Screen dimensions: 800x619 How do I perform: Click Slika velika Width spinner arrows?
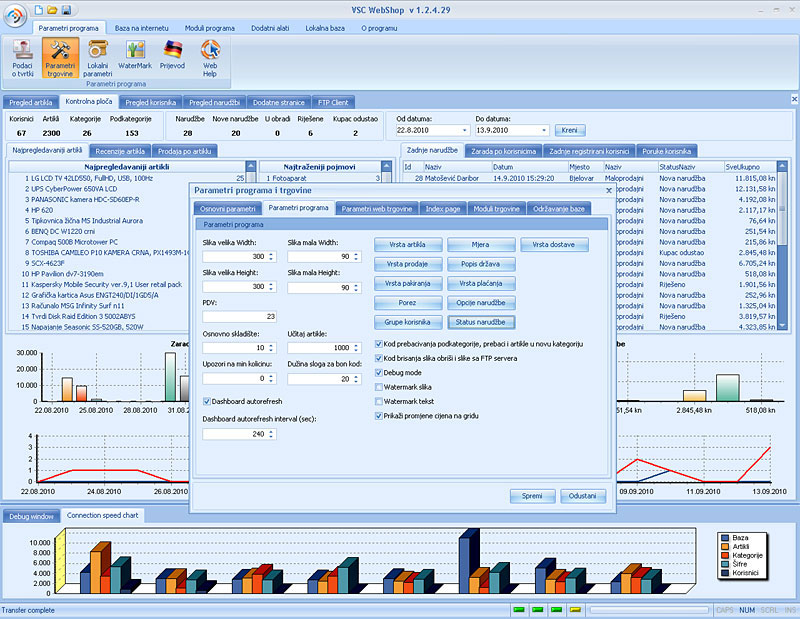click(x=271, y=257)
